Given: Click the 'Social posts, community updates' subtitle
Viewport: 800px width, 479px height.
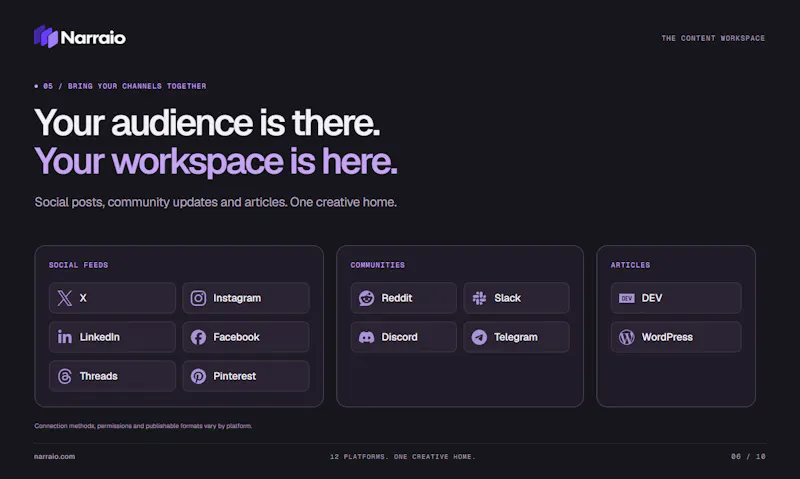Looking at the screenshot, I should click(x=215, y=203).
